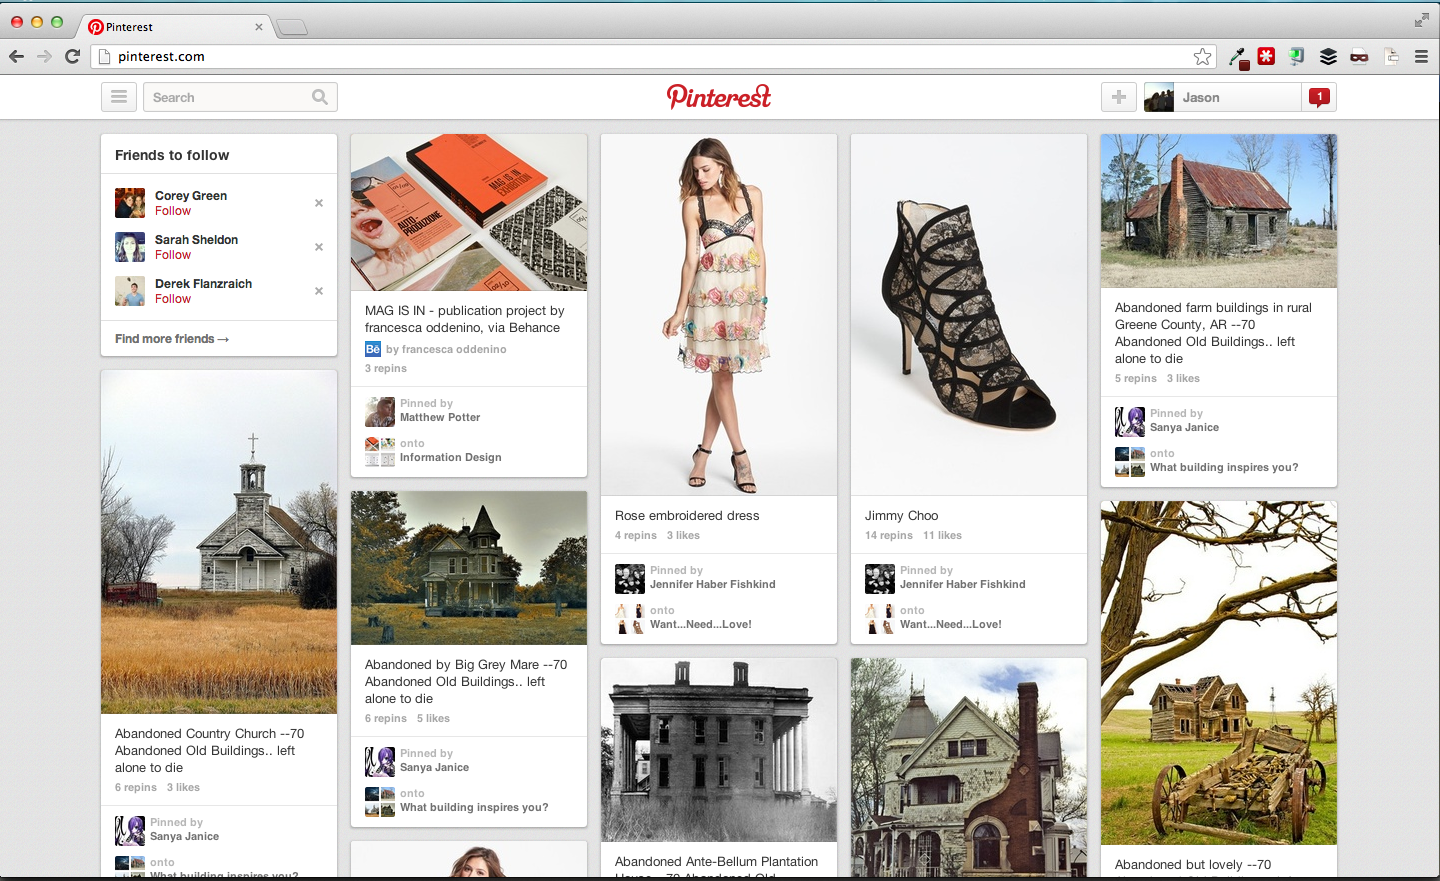Follow Corey Green
The width and height of the screenshot is (1440, 881).
point(173,211)
